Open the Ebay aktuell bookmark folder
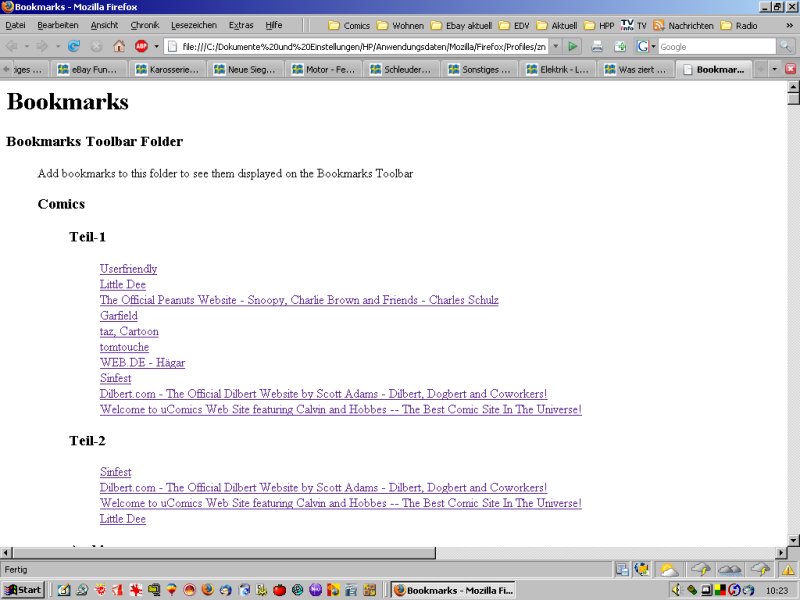Viewport: 800px width, 600px height. 461,25
